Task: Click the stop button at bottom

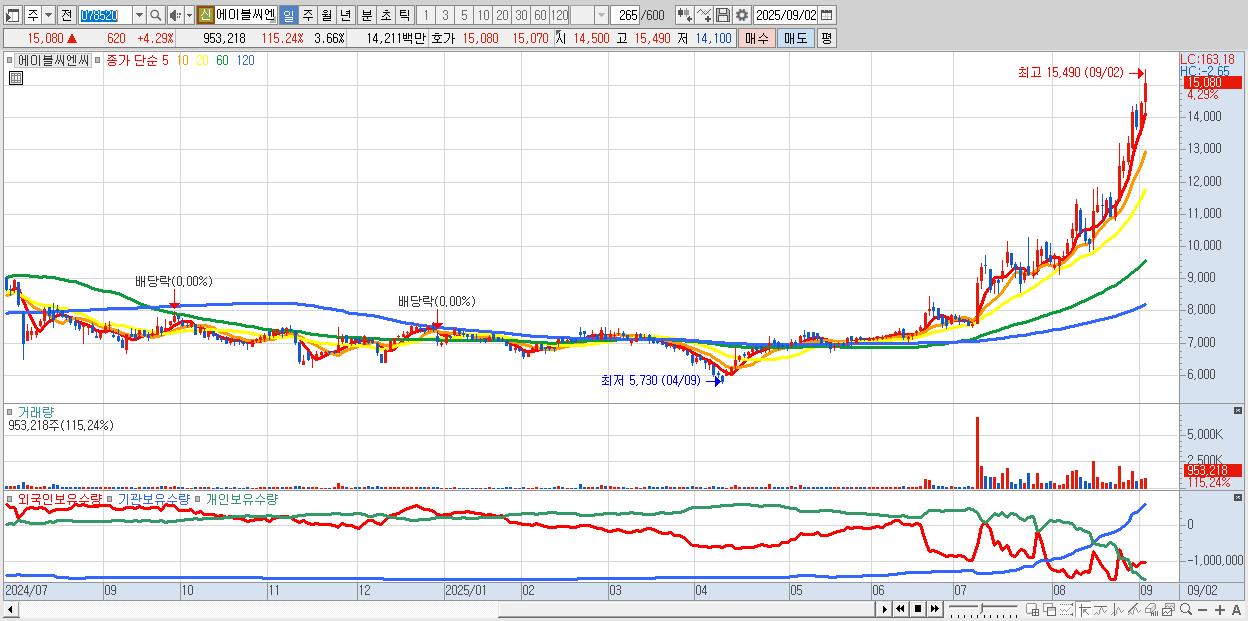Action: tap(917, 609)
